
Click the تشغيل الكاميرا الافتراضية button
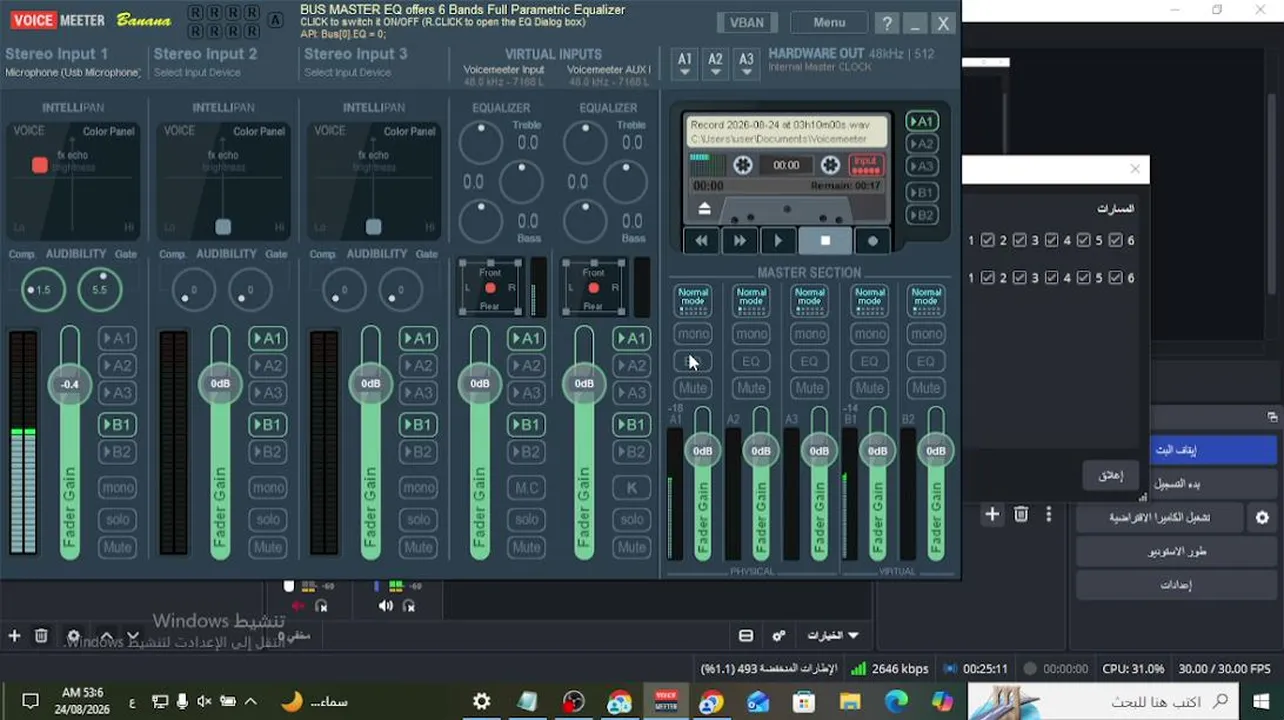1160,518
